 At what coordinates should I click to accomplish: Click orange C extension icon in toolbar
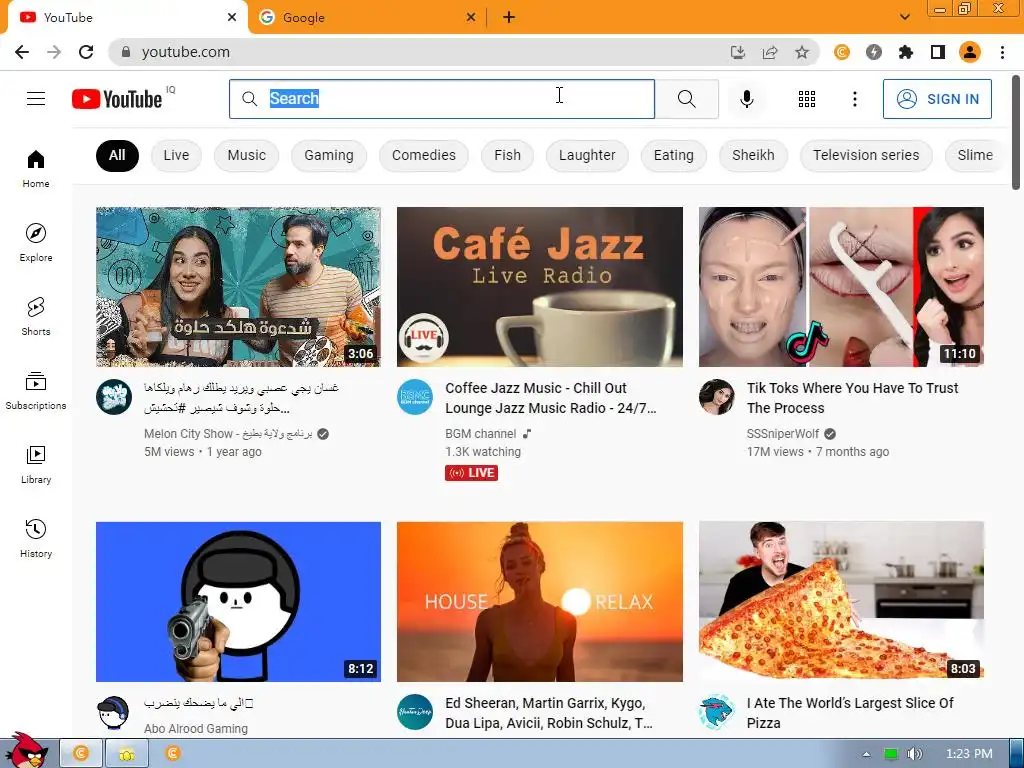842,52
